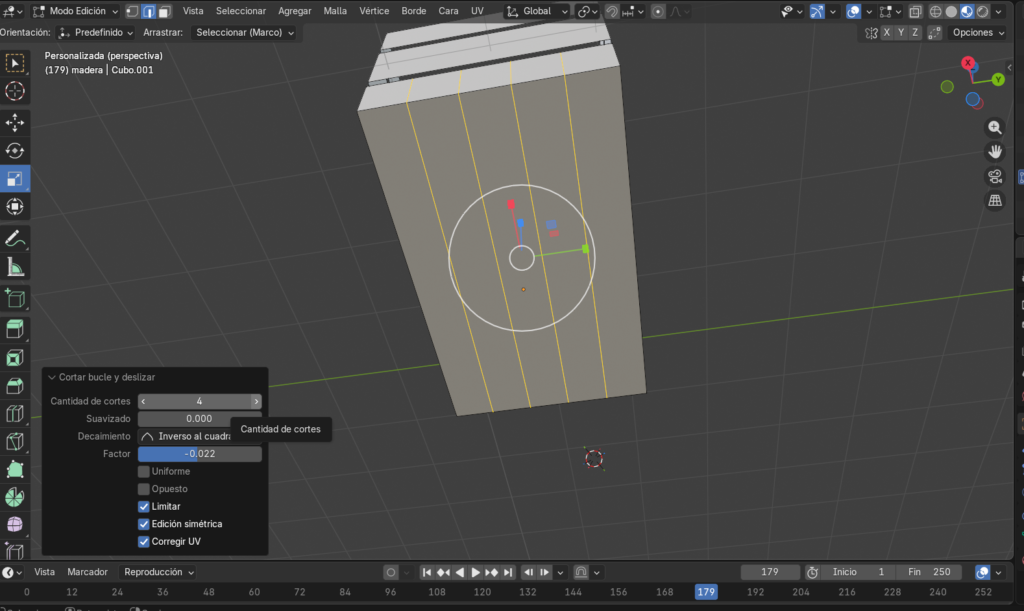This screenshot has height=611, width=1024.
Task: Click the viewport zoom magnifier icon
Action: (x=995, y=127)
